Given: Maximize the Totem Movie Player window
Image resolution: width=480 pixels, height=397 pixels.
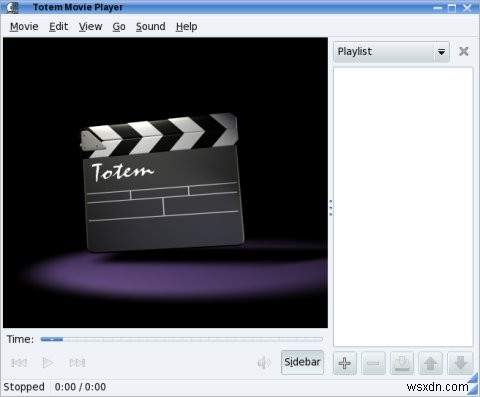Looking at the screenshot, I should coord(452,8).
